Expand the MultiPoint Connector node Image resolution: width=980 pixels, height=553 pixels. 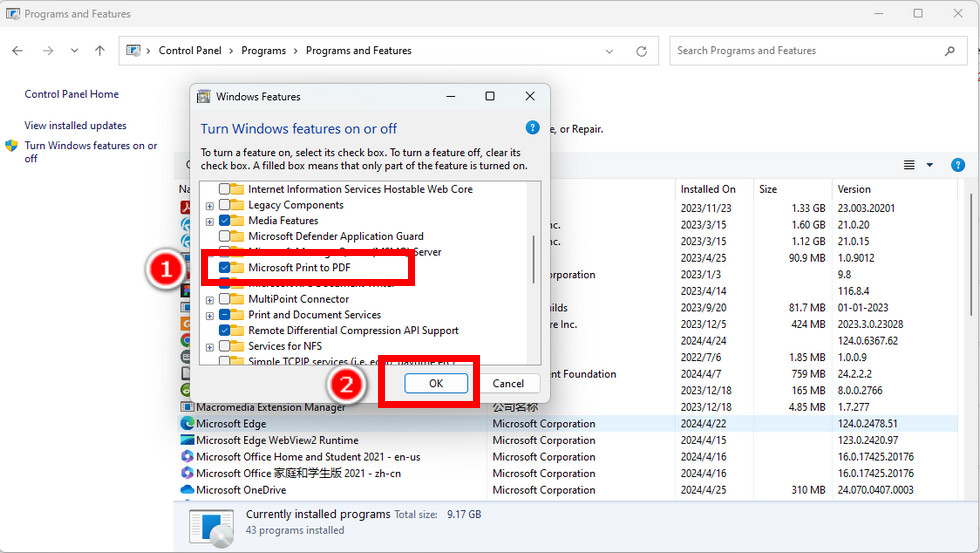(x=210, y=300)
